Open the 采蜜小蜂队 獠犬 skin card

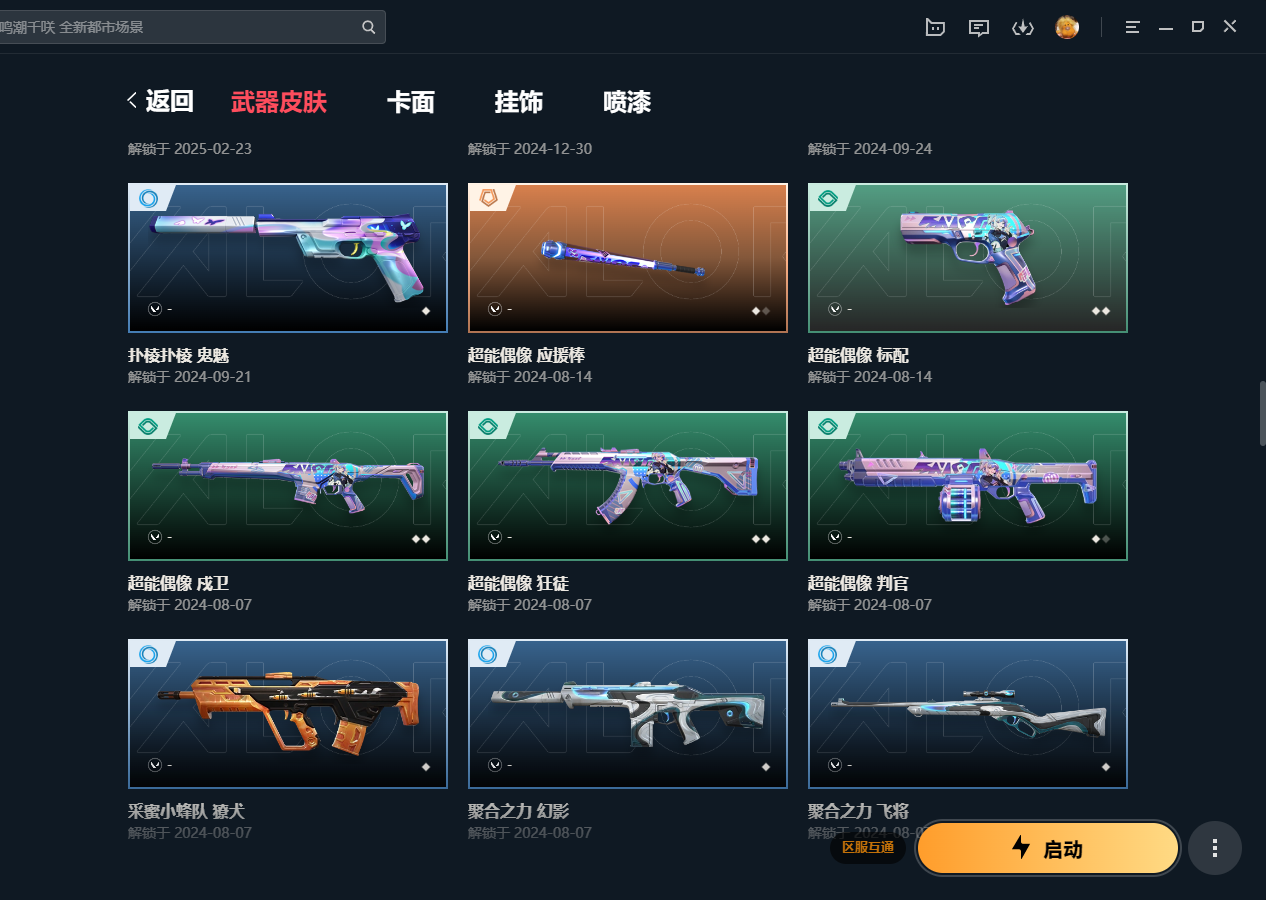(x=288, y=714)
